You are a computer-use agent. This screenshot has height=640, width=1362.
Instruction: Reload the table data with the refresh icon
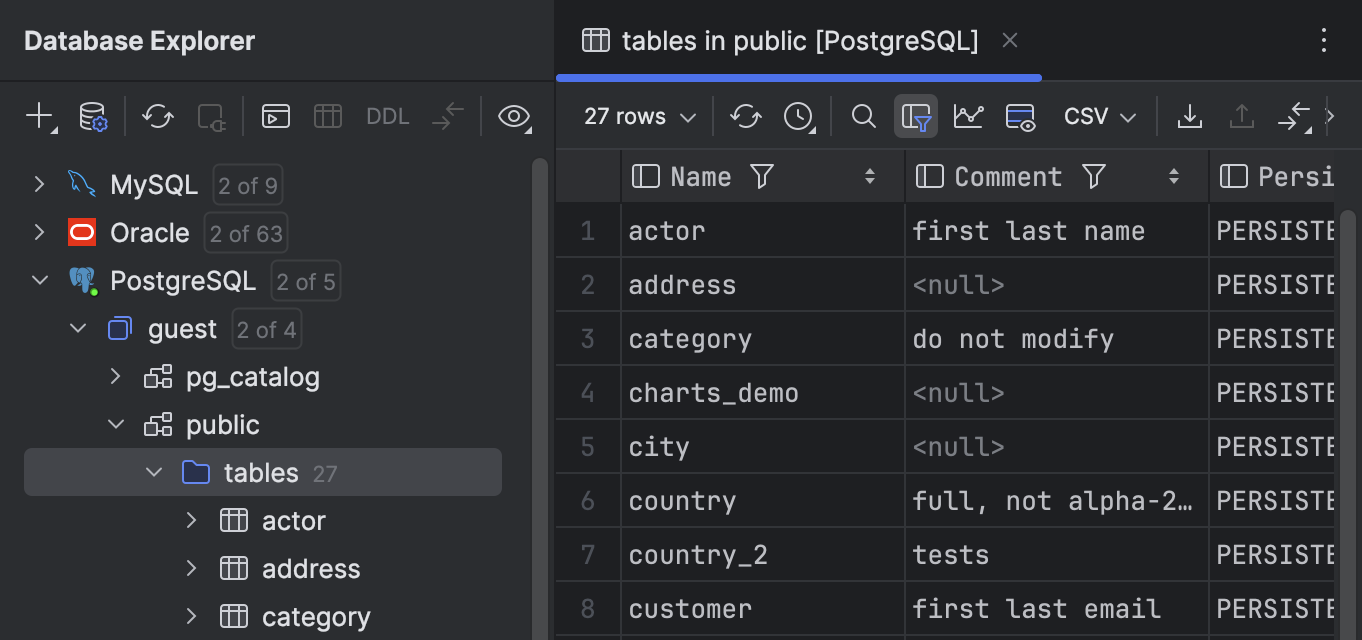click(x=745, y=116)
